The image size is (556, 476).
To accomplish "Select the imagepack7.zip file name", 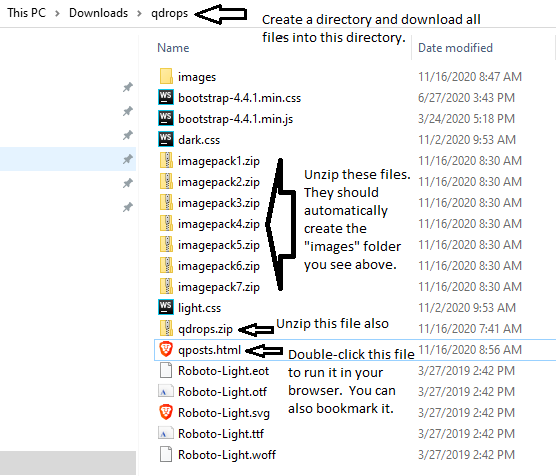I will click(219, 287).
